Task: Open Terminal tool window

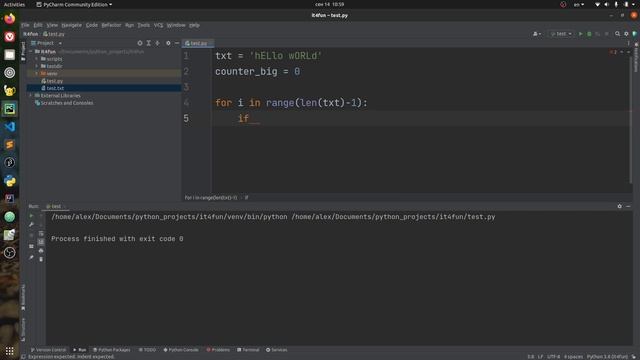Action: (248, 350)
